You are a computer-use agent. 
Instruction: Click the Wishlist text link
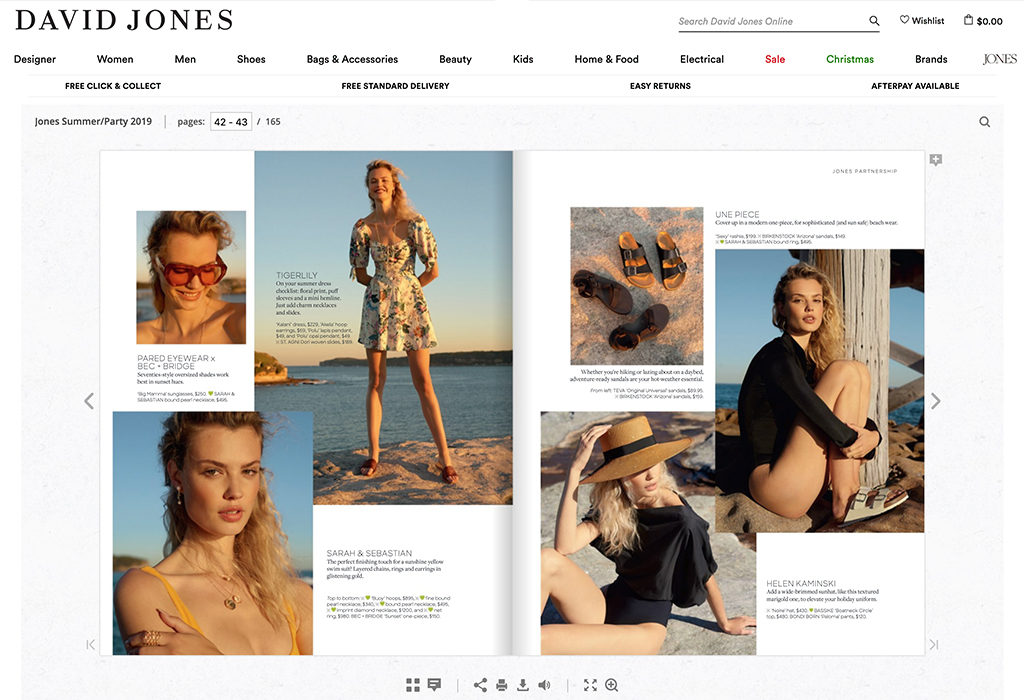coord(927,21)
